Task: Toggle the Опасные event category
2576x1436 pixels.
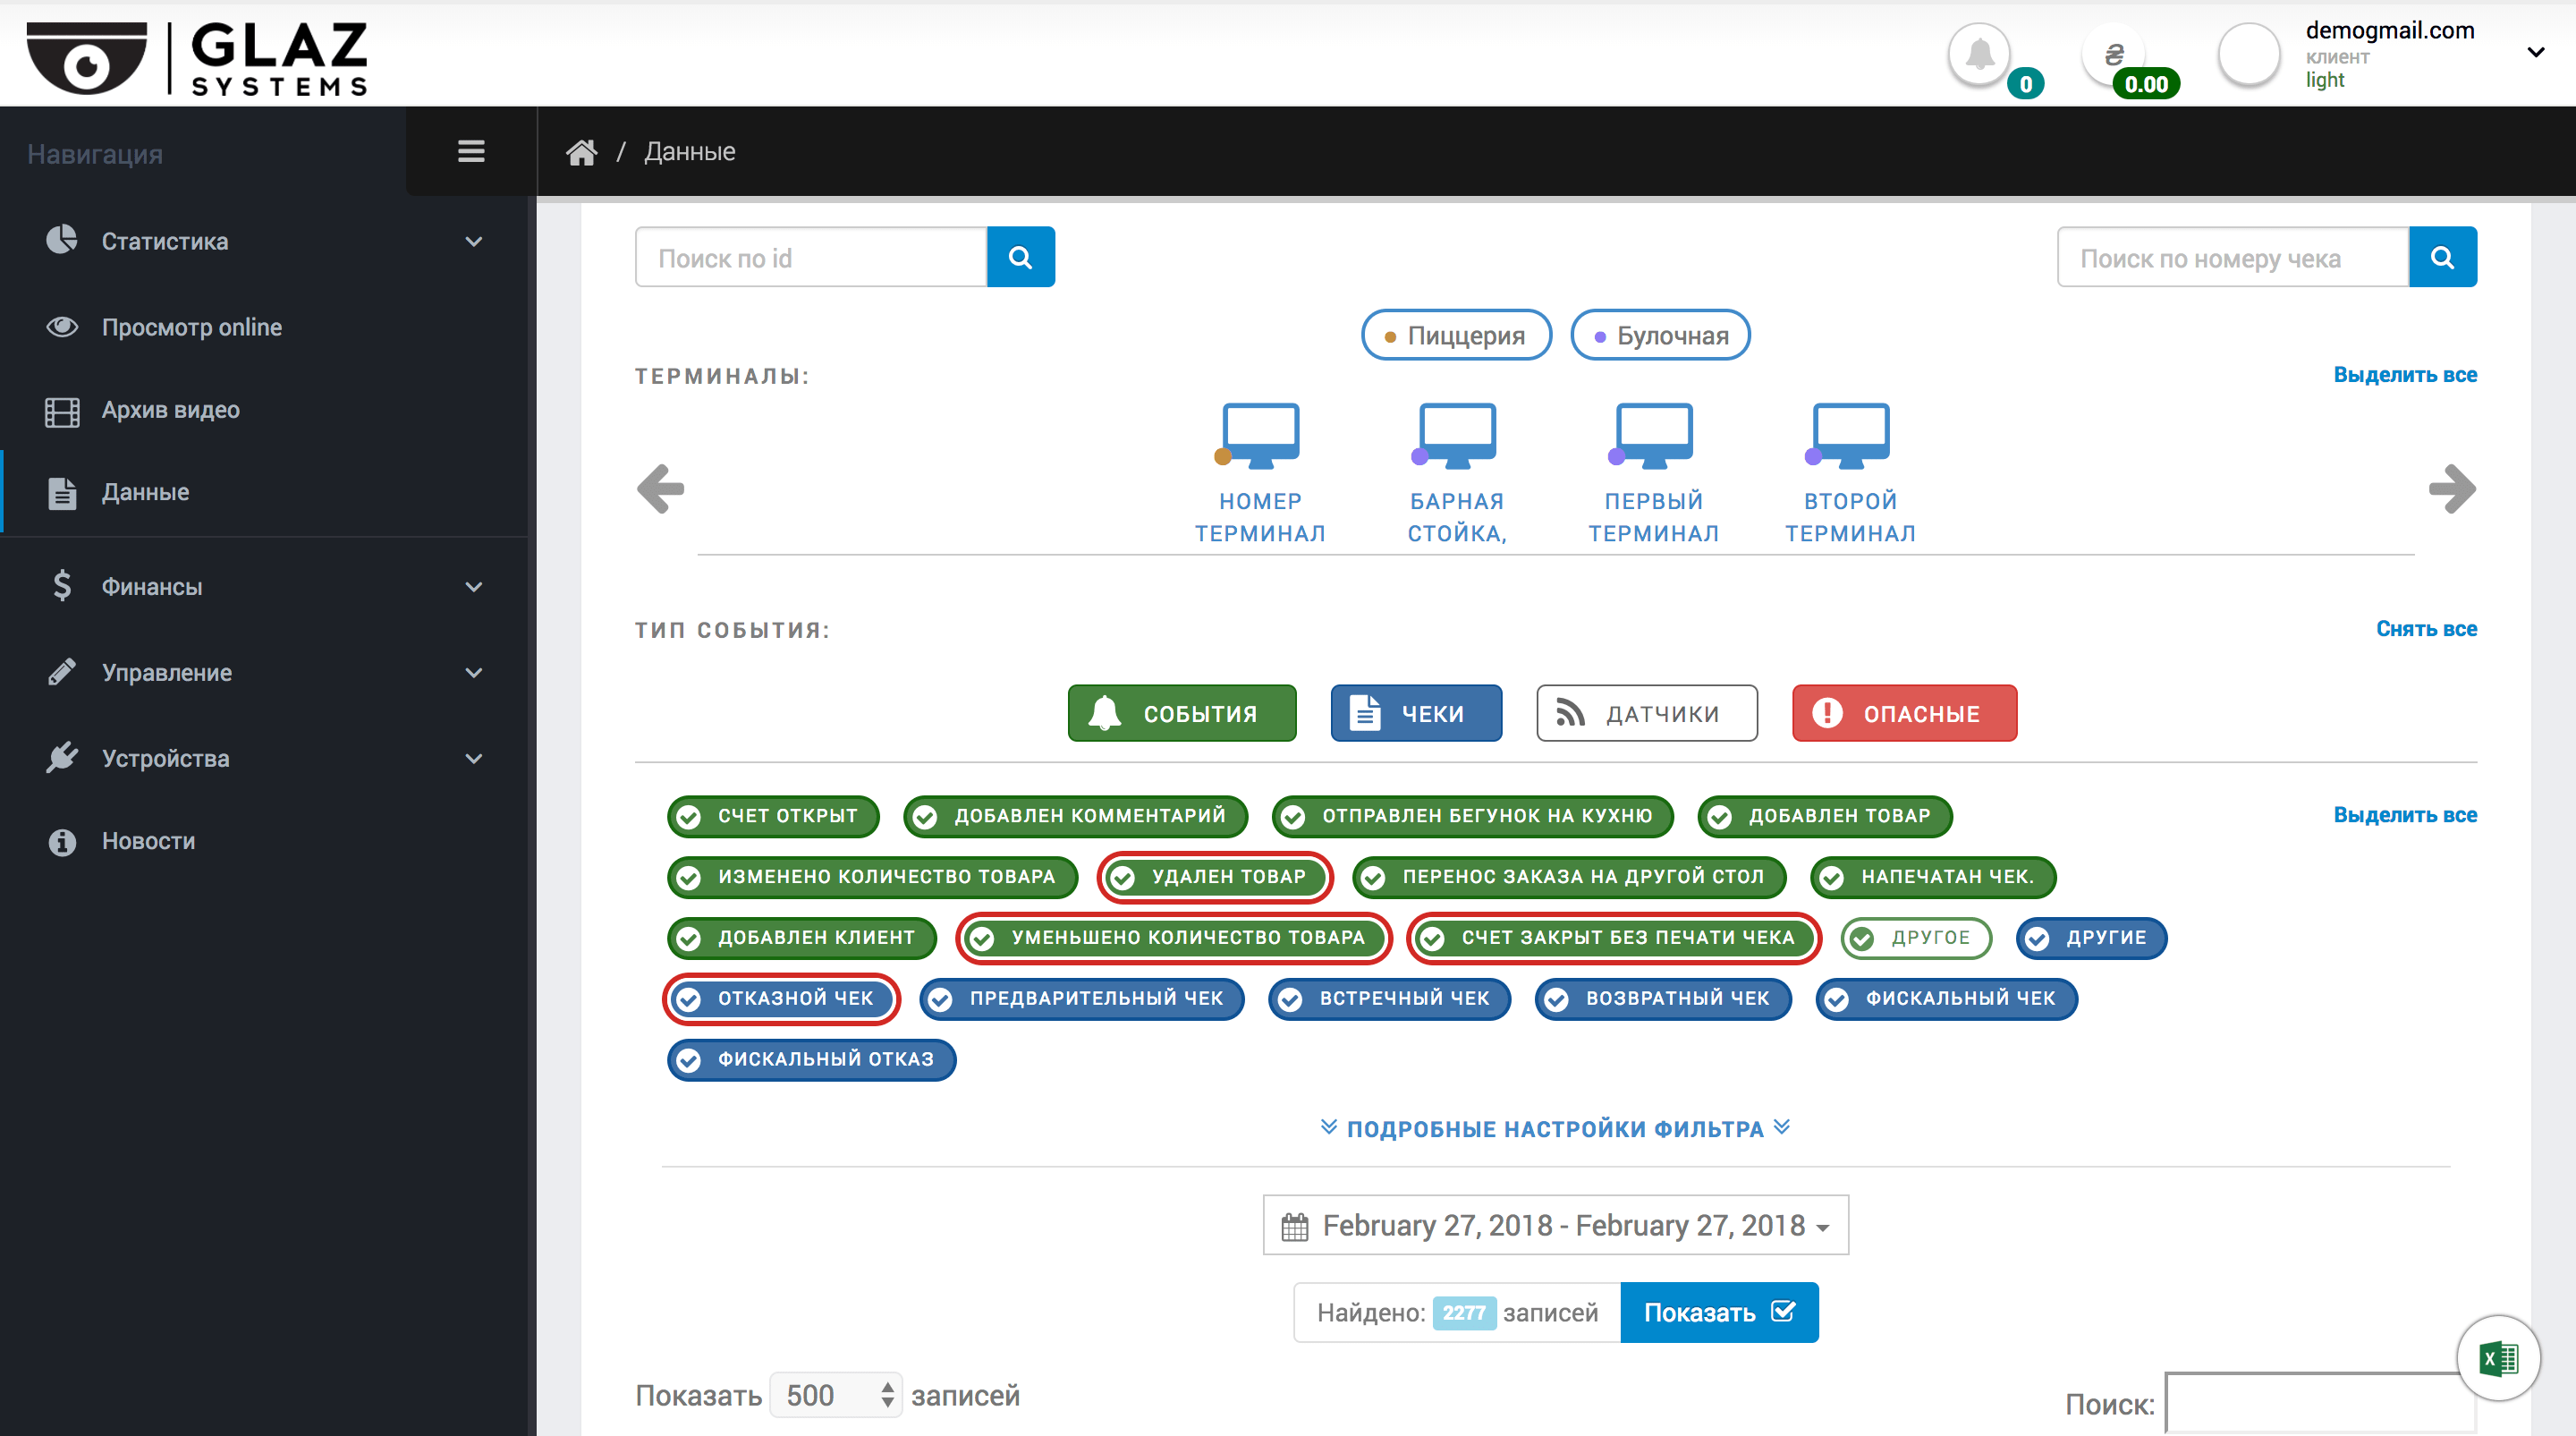Action: 1904,713
